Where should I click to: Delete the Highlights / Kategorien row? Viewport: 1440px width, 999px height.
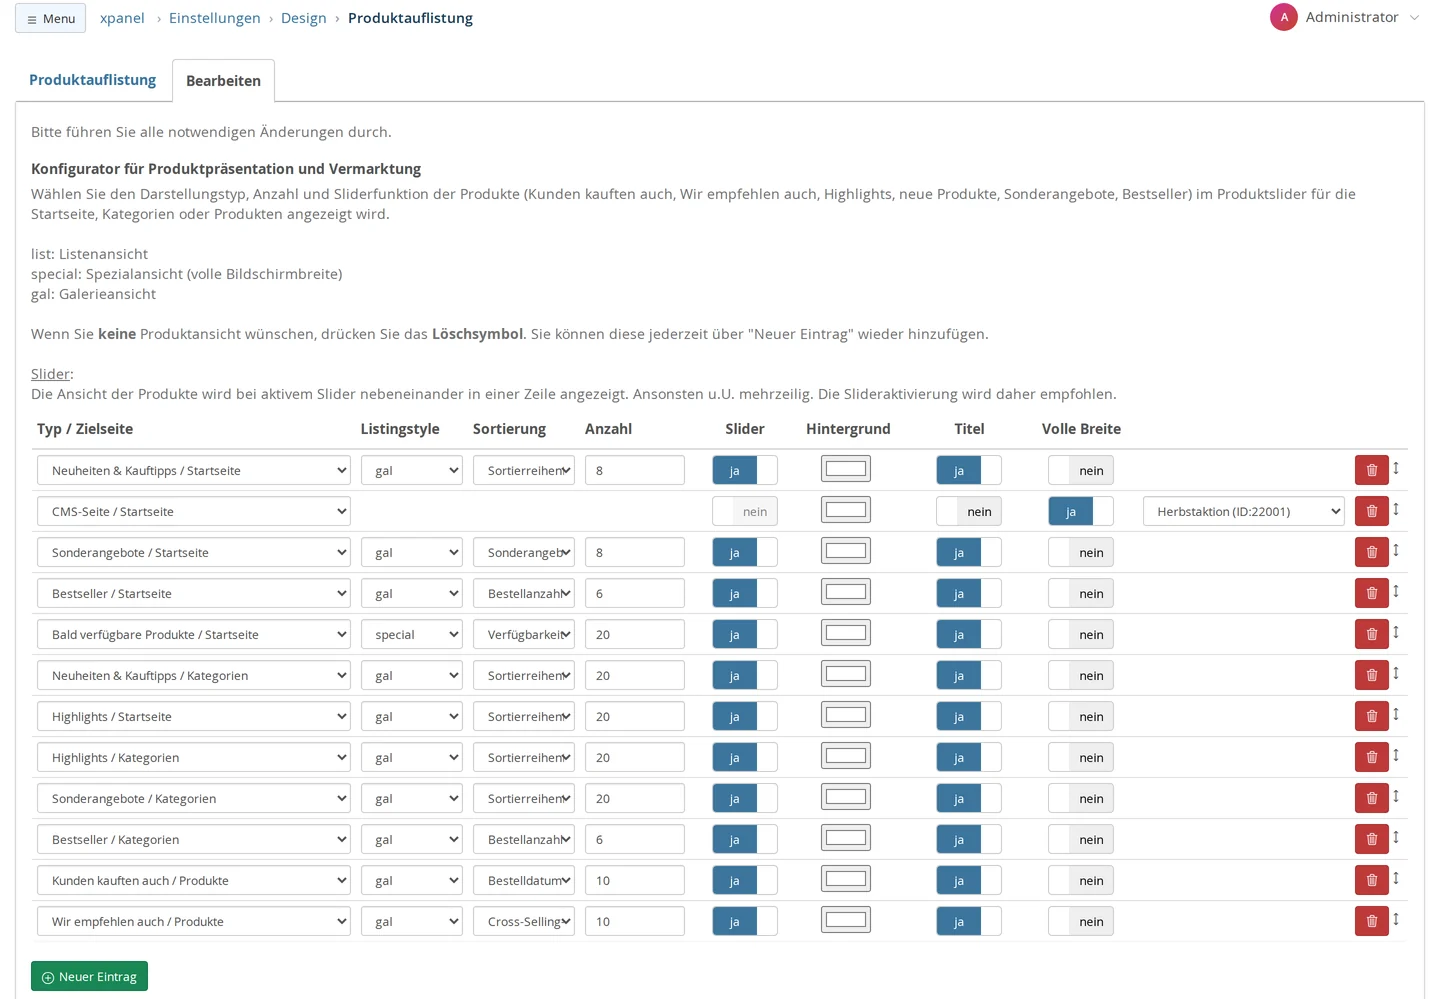click(x=1371, y=757)
